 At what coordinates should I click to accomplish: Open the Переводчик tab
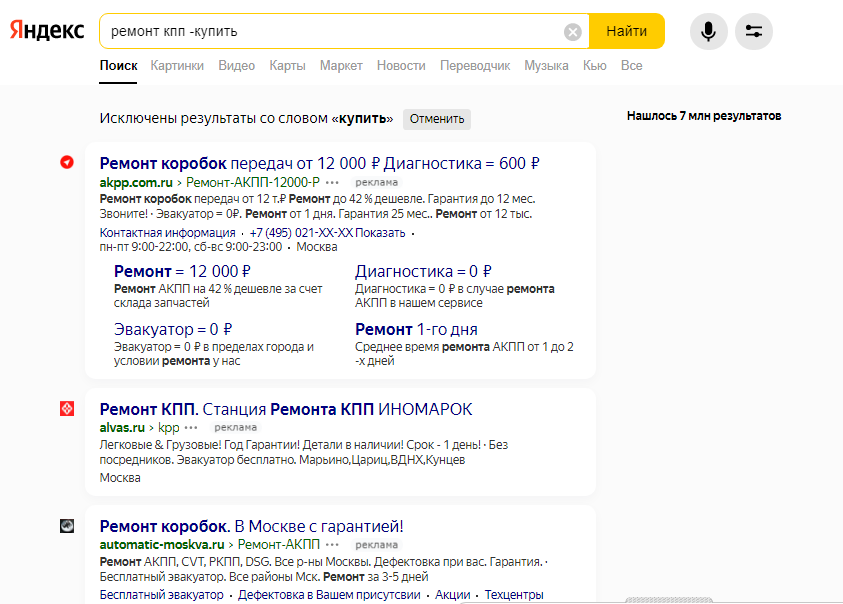click(x=475, y=66)
